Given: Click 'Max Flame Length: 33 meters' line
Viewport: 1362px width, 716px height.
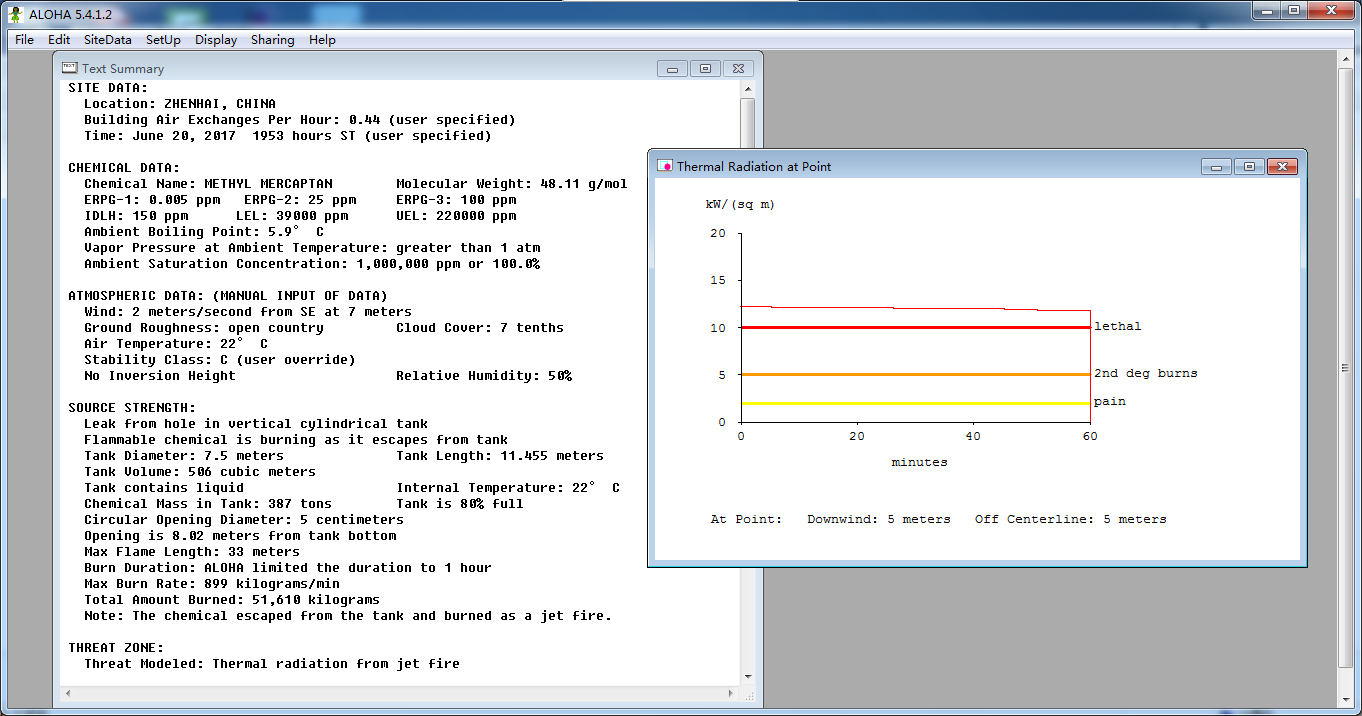Looking at the screenshot, I should coord(192,552).
